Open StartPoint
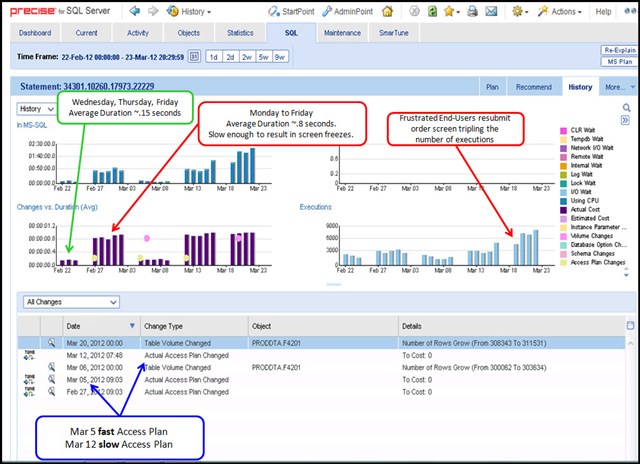Viewport: 640px width, 464px height. click(x=291, y=11)
